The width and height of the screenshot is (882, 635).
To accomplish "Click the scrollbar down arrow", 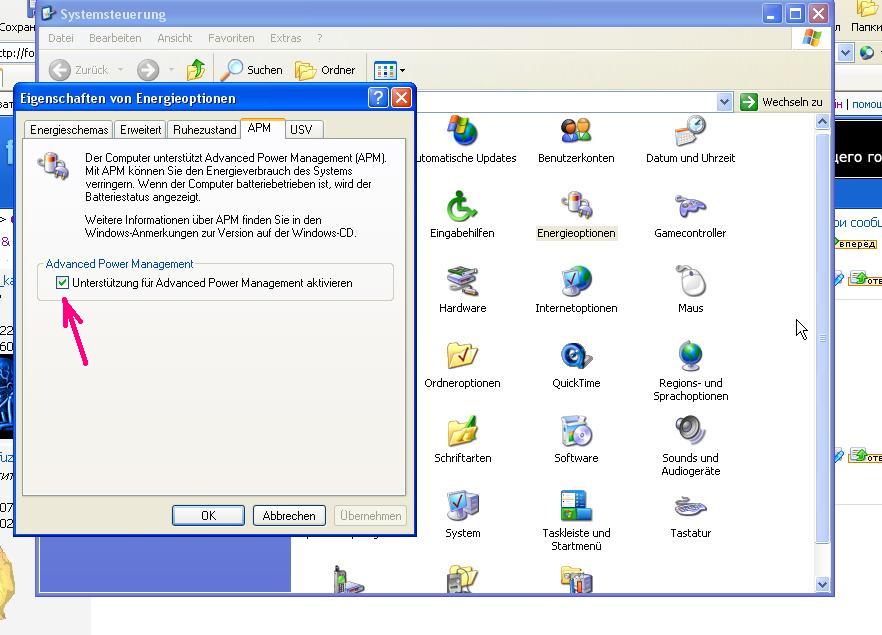I will (822, 584).
